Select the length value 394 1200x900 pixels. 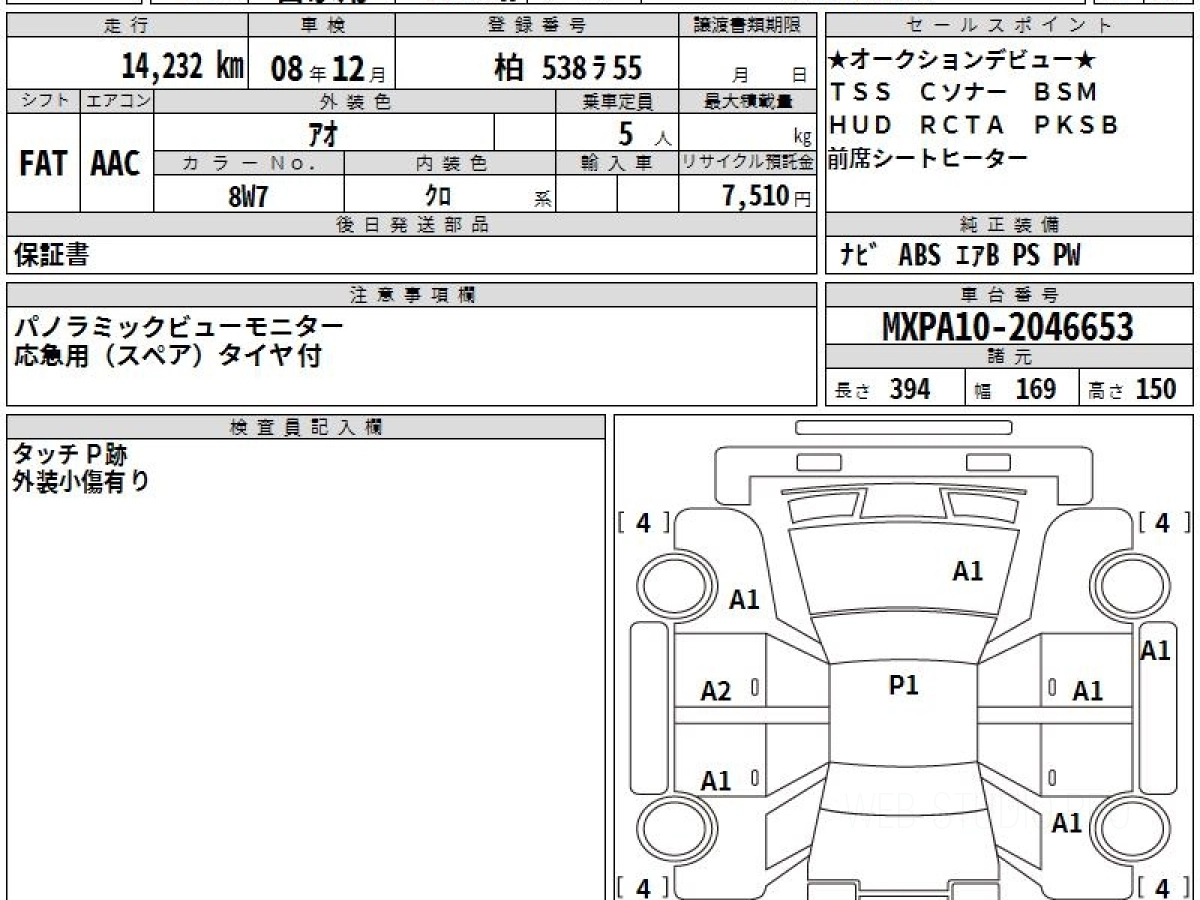point(910,389)
